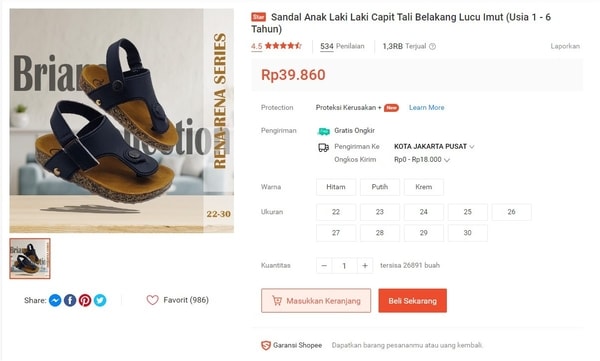Open the 534 Penilaian reviews section
Viewport: 600px width, 361px height.
342,46
